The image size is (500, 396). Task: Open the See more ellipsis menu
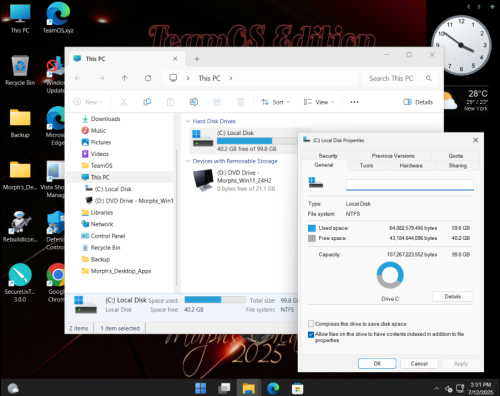354,102
